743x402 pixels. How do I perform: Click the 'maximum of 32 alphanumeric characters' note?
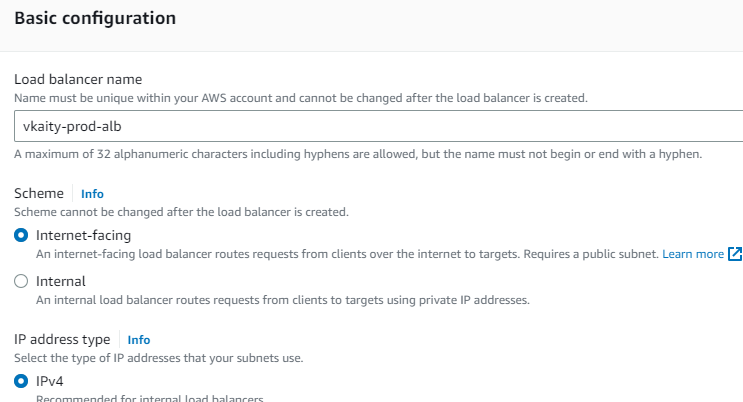[x=358, y=154]
